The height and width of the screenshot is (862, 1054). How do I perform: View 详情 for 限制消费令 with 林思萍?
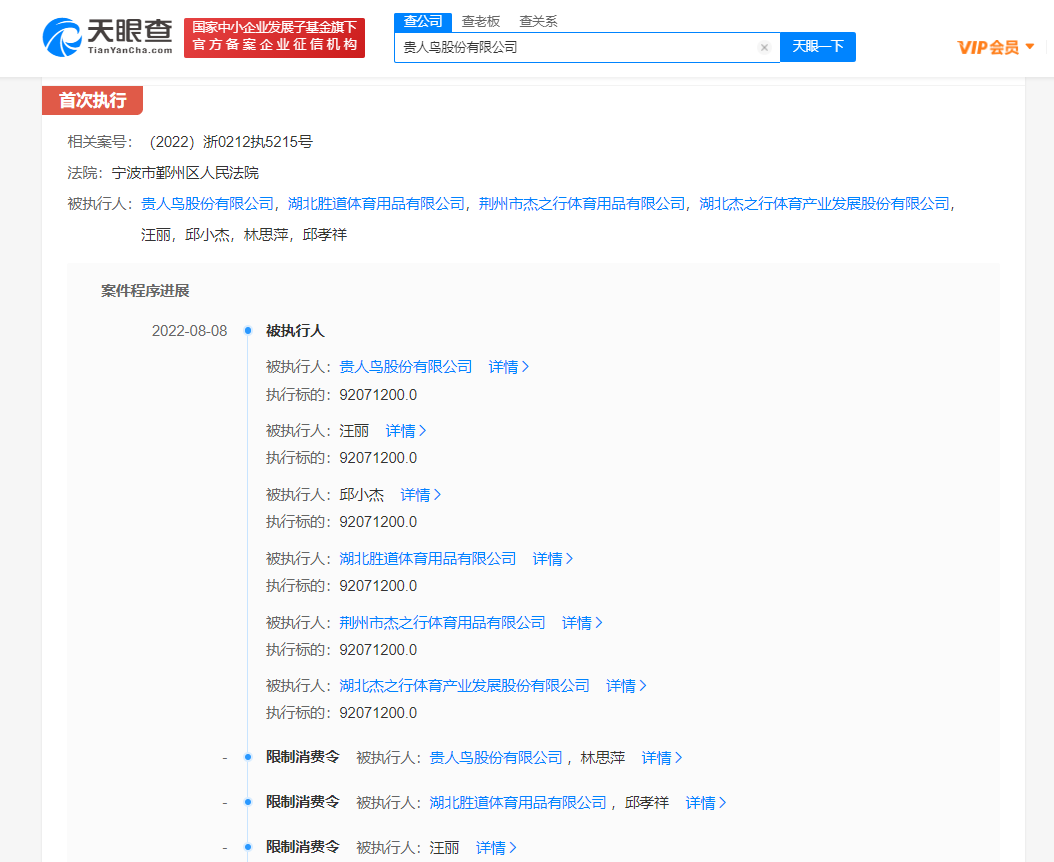pos(662,758)
